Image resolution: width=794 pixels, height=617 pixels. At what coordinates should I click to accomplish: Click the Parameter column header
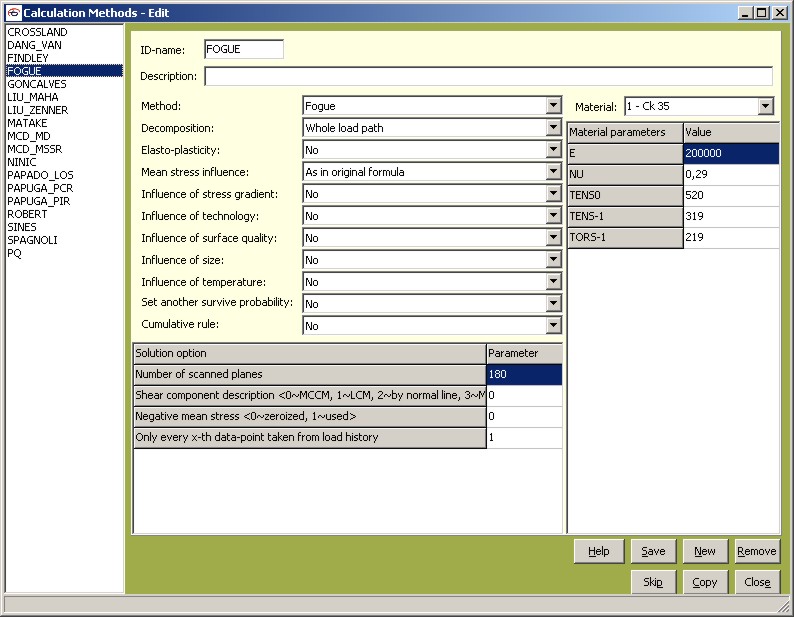point(524,353)
